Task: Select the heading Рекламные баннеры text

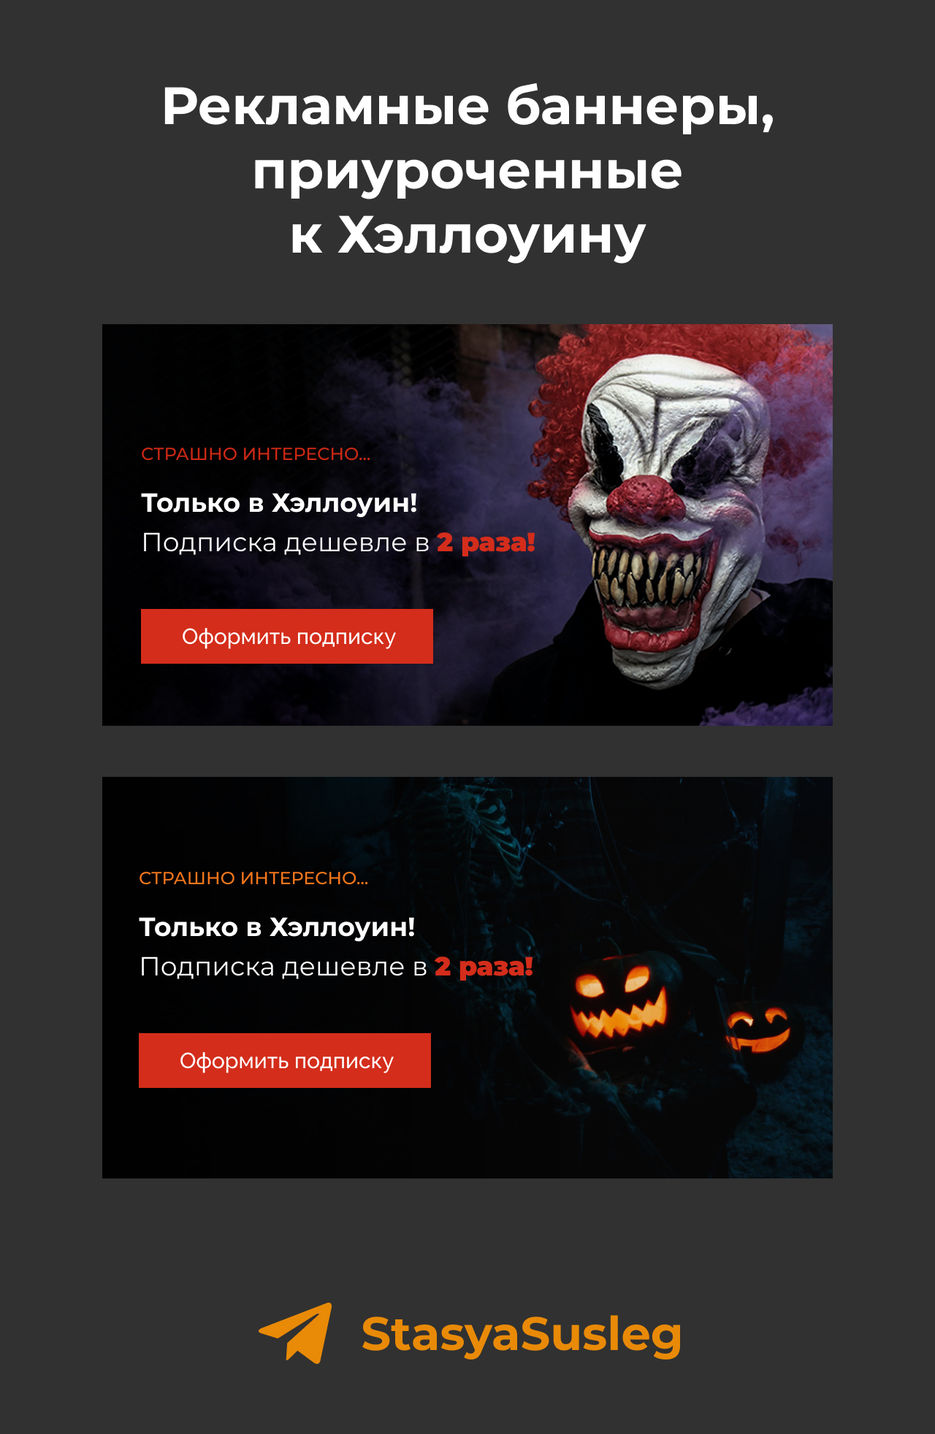Action: pos(468,107)
